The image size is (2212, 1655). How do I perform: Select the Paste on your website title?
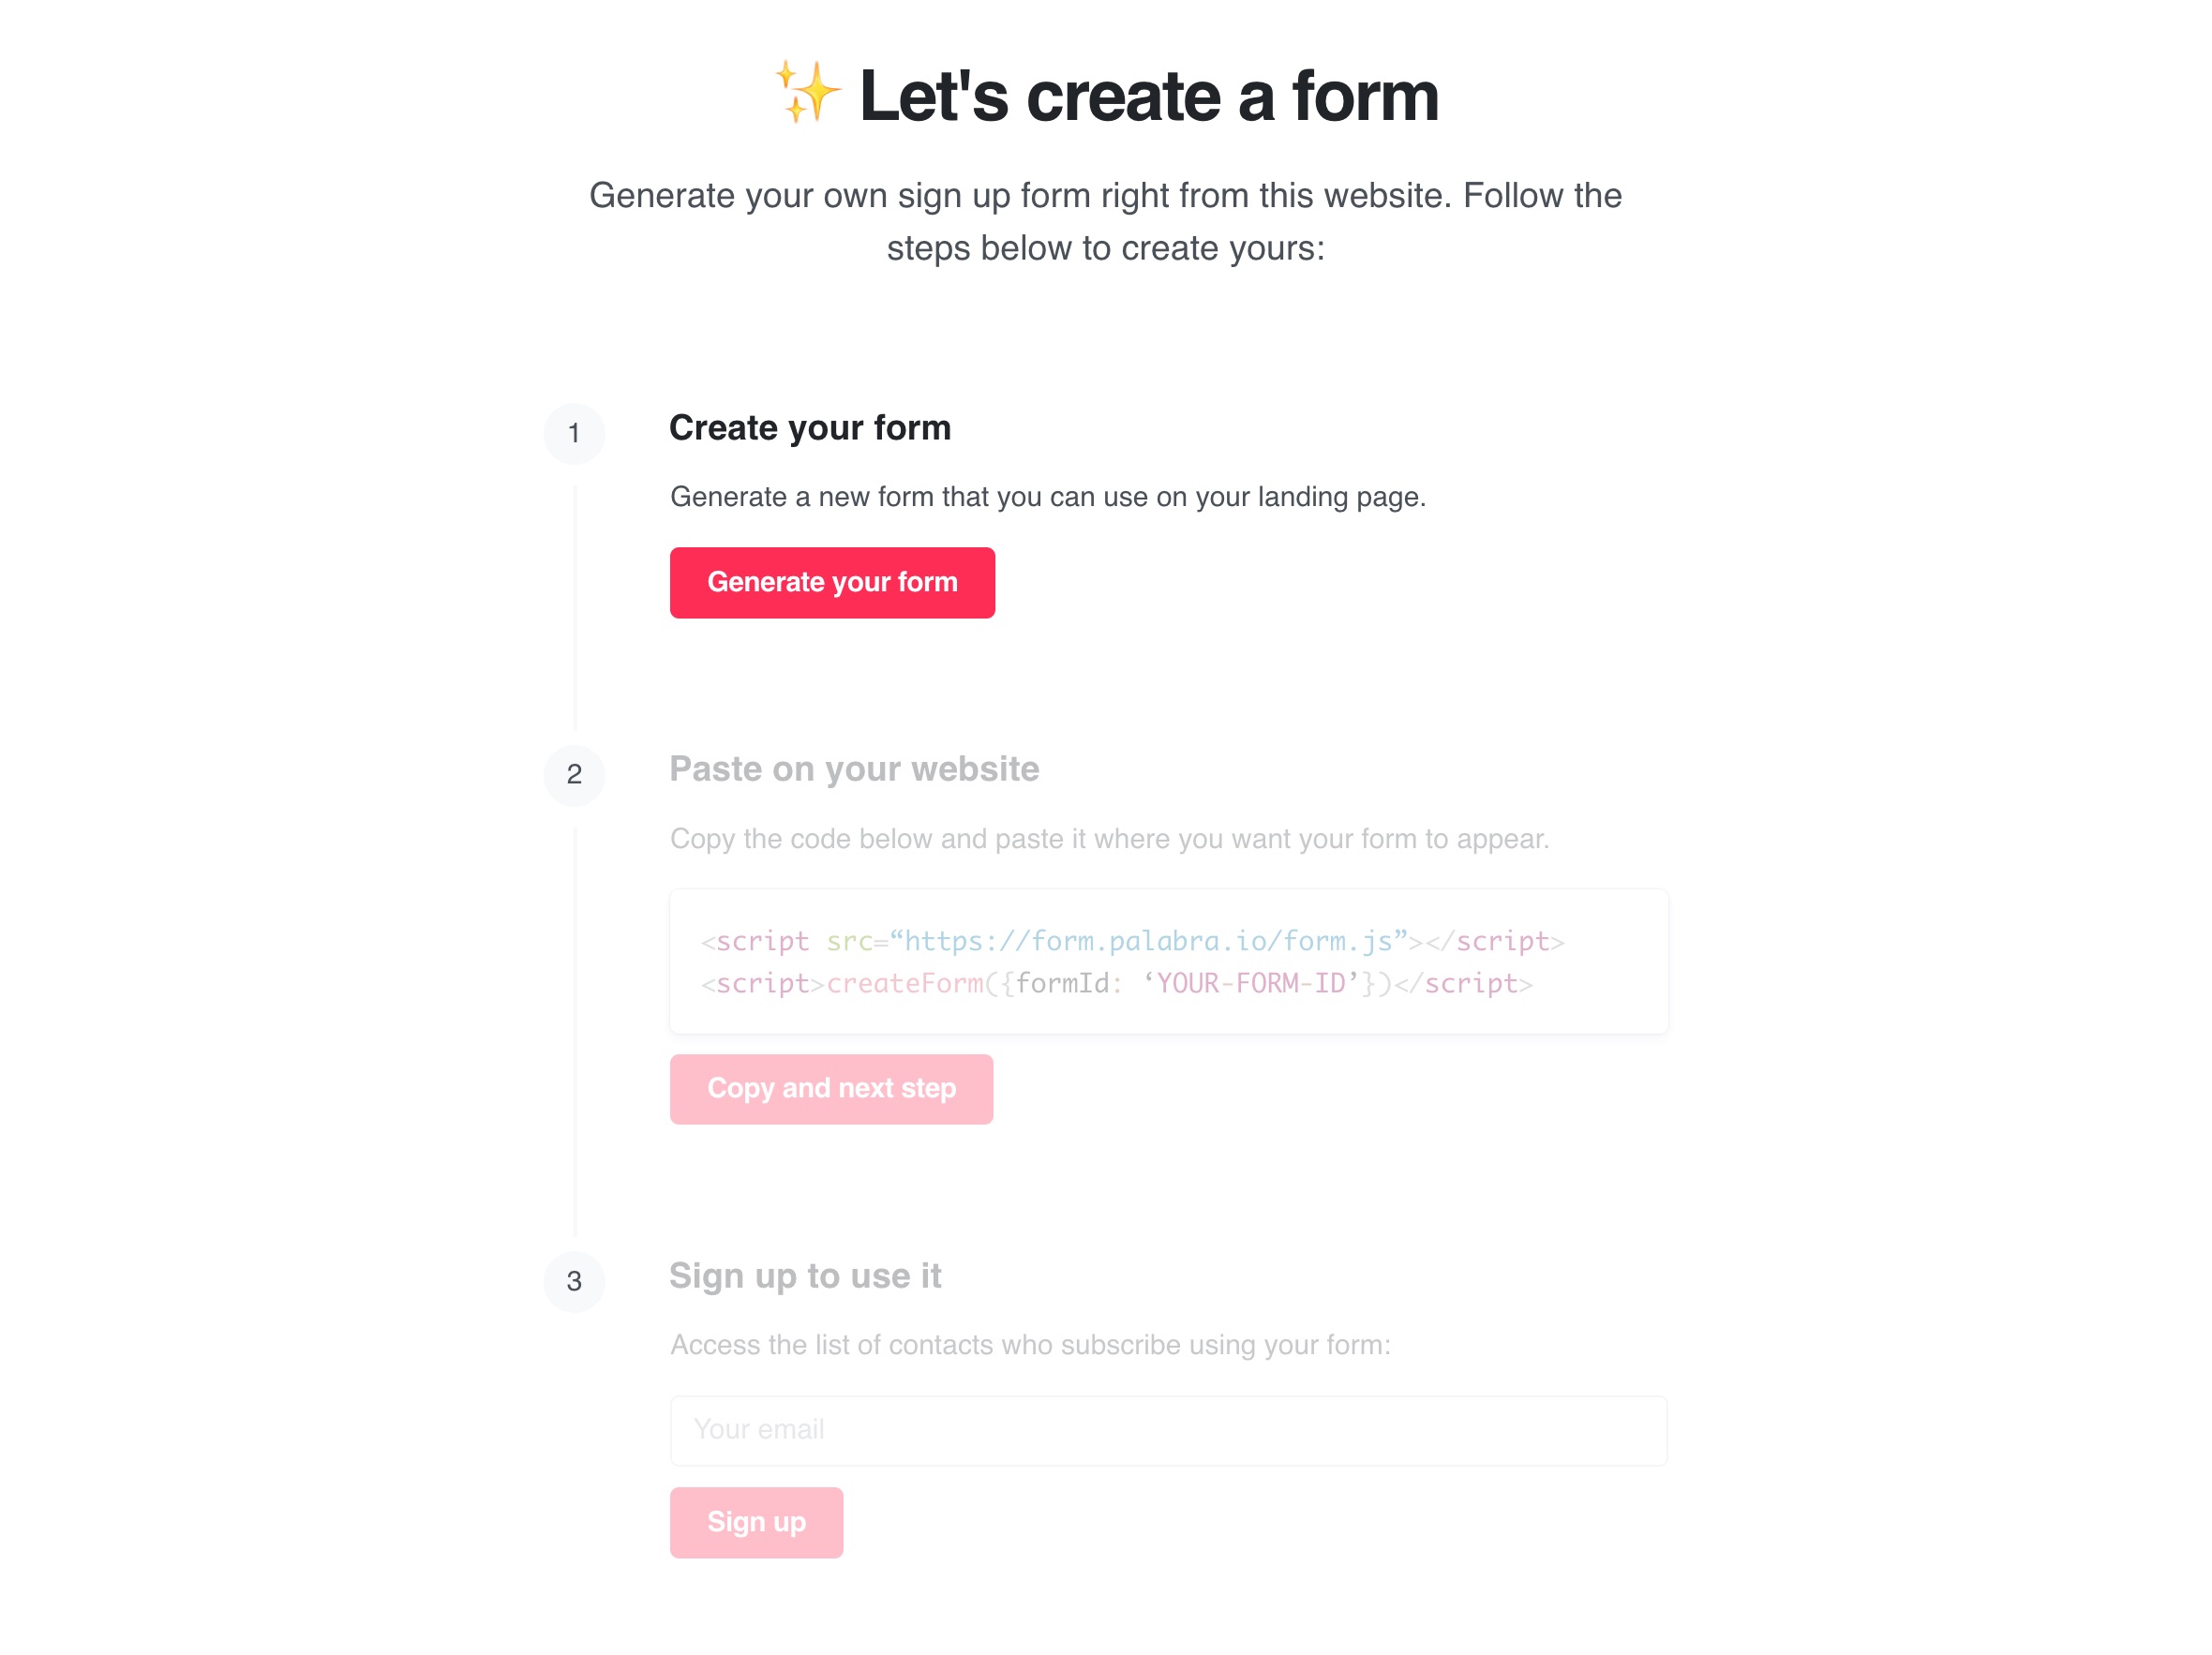[x=854, y=769]
